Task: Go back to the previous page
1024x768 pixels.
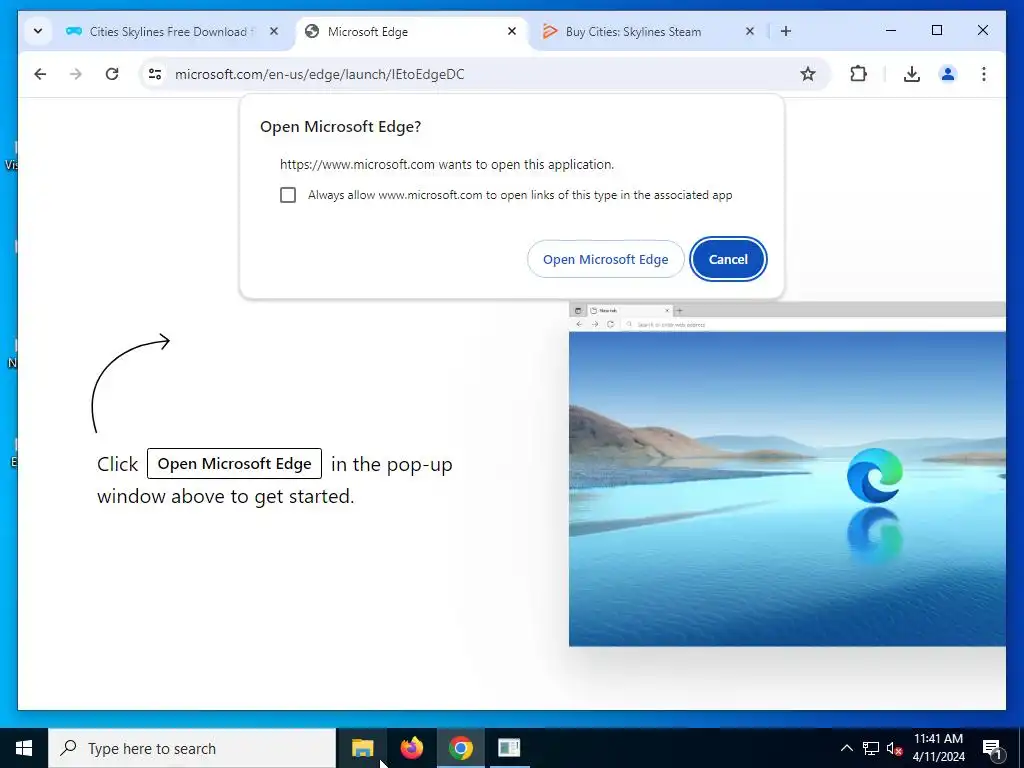Action: pos(40,74)
